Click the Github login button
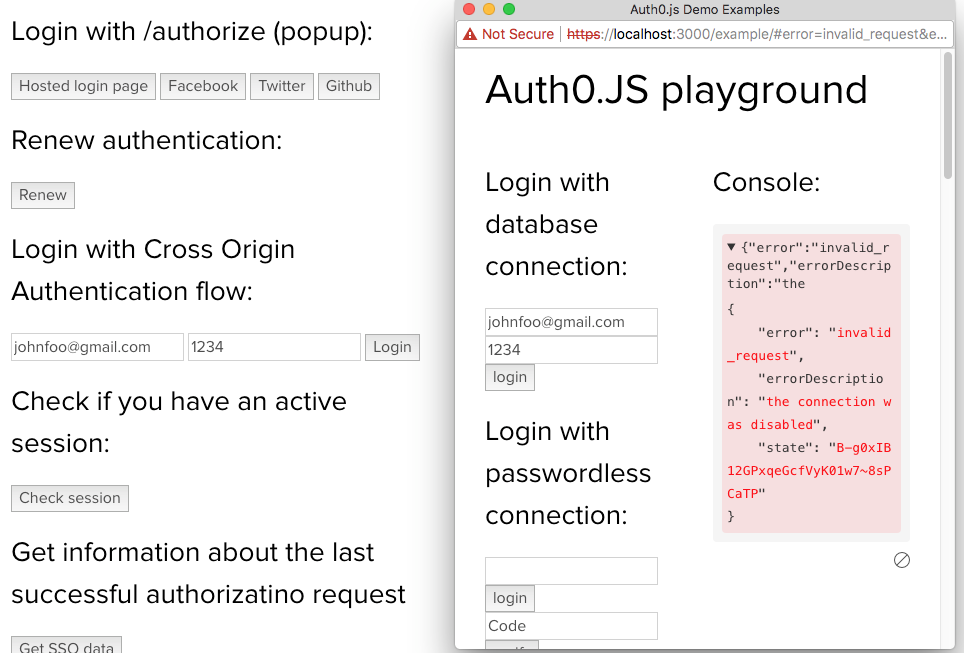This screenshot has height=653, width=964. (x=349, y=86)
